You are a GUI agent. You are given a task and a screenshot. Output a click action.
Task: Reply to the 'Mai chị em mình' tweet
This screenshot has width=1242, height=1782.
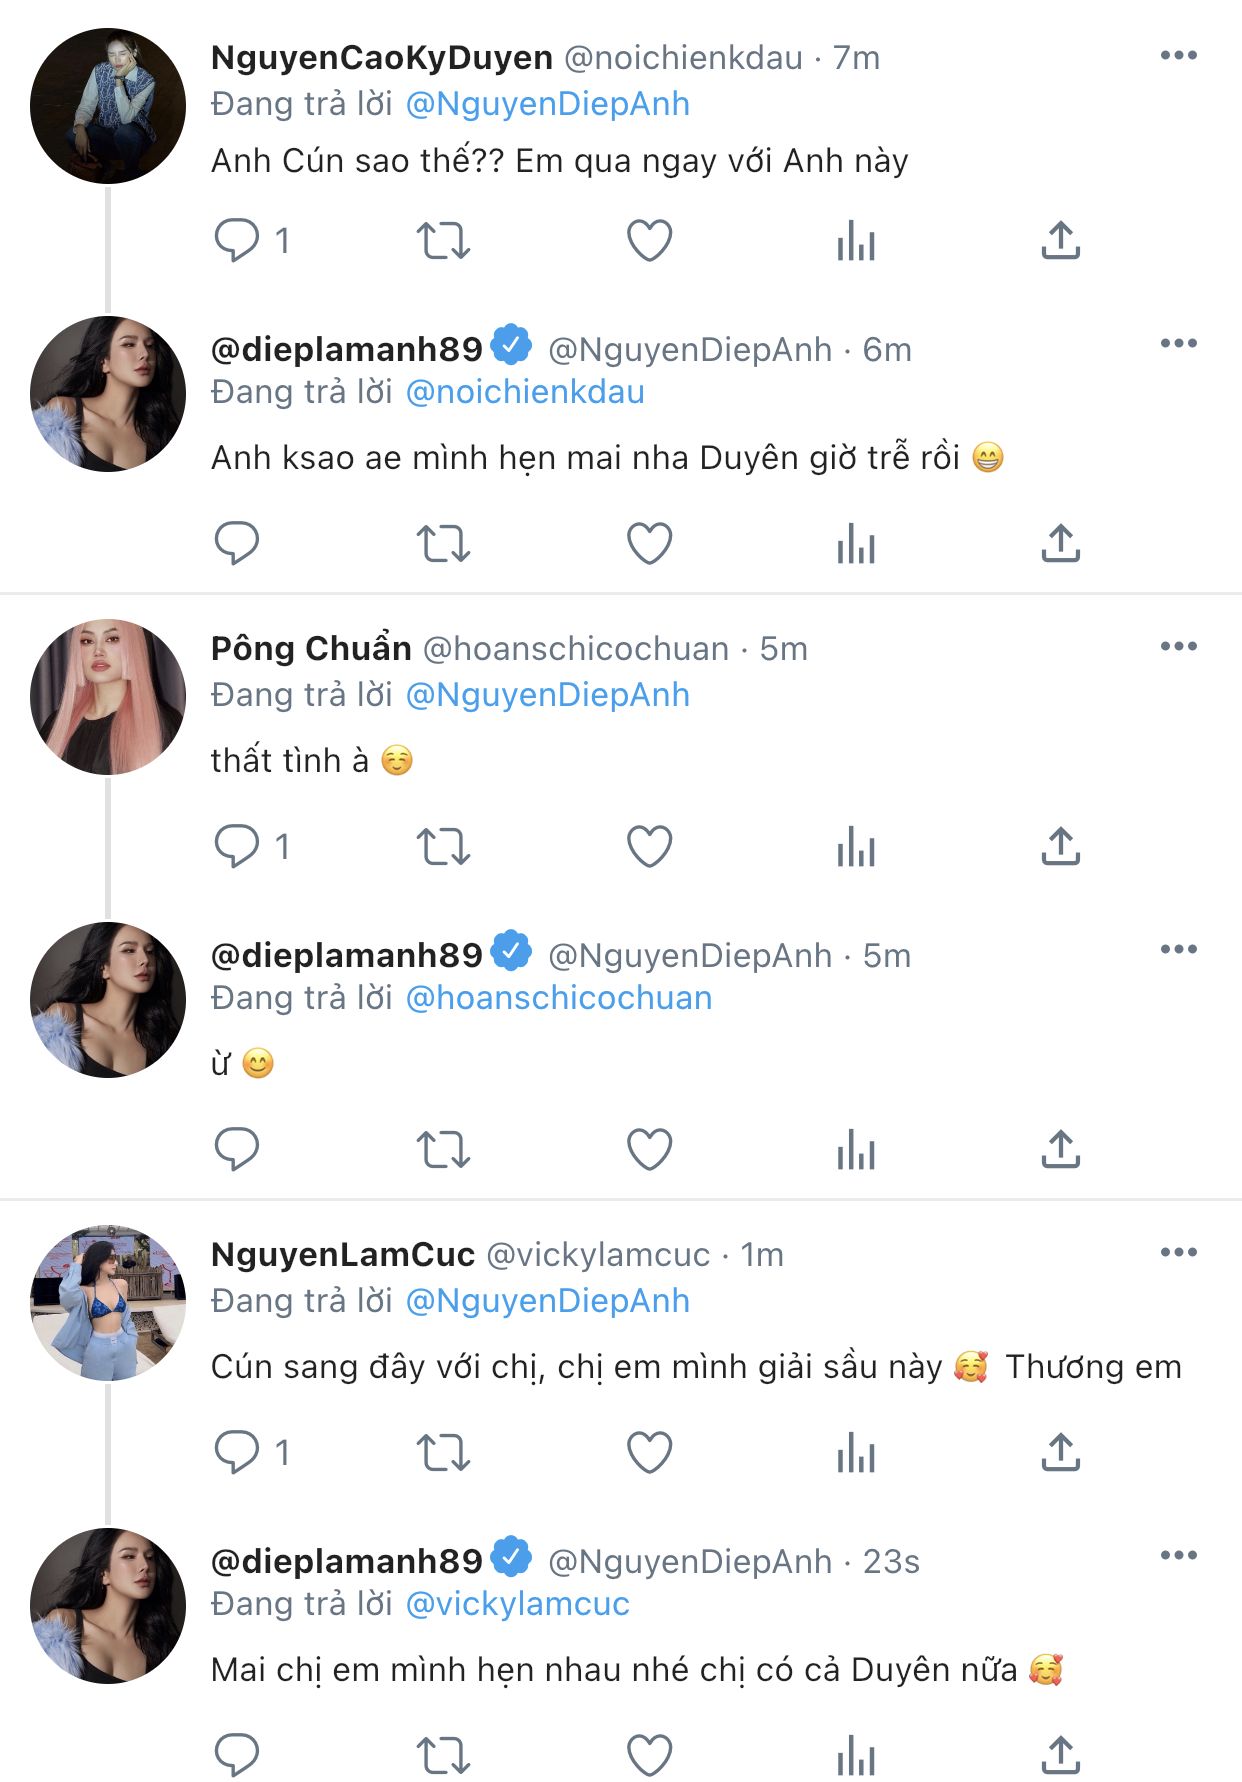[237, 1755]
